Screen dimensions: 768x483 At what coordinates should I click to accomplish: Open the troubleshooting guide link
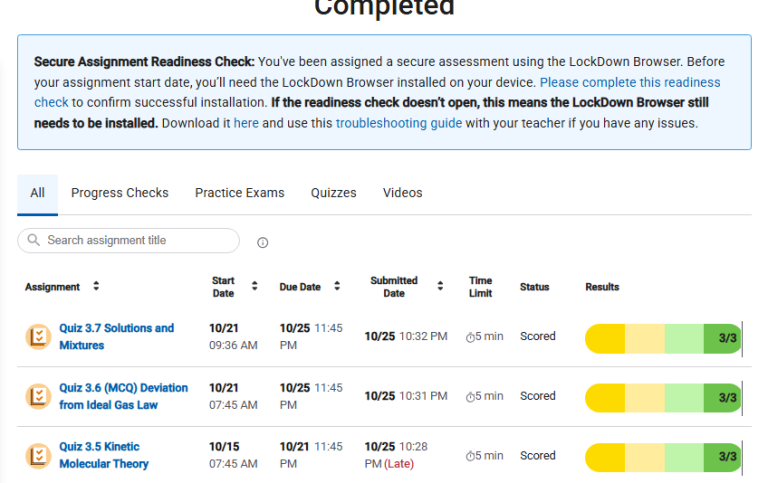pos(399,123)
